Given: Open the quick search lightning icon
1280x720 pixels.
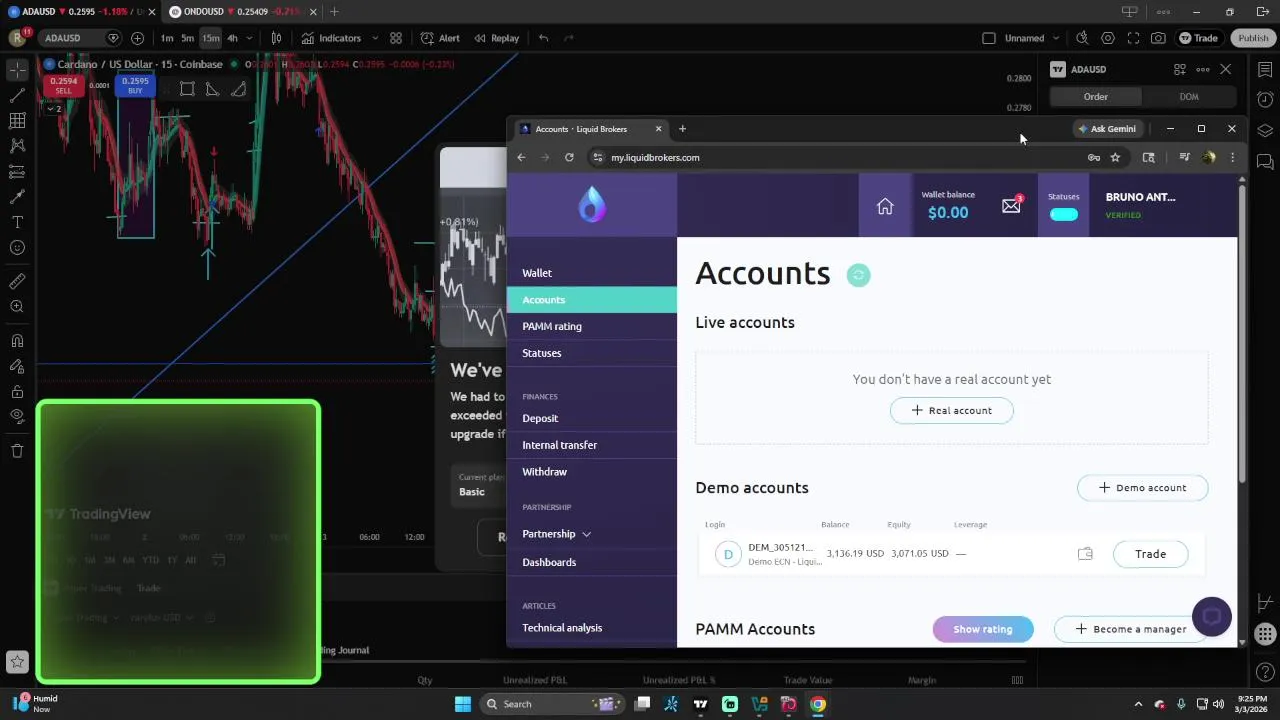Looking at the screenshot, I should coord(1082,38).
